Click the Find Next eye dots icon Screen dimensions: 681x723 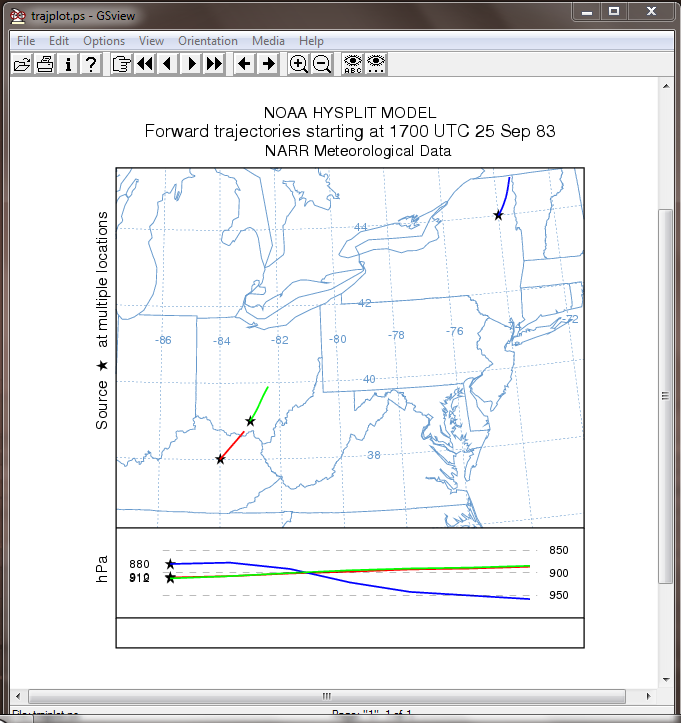click(x=376, y=64)
